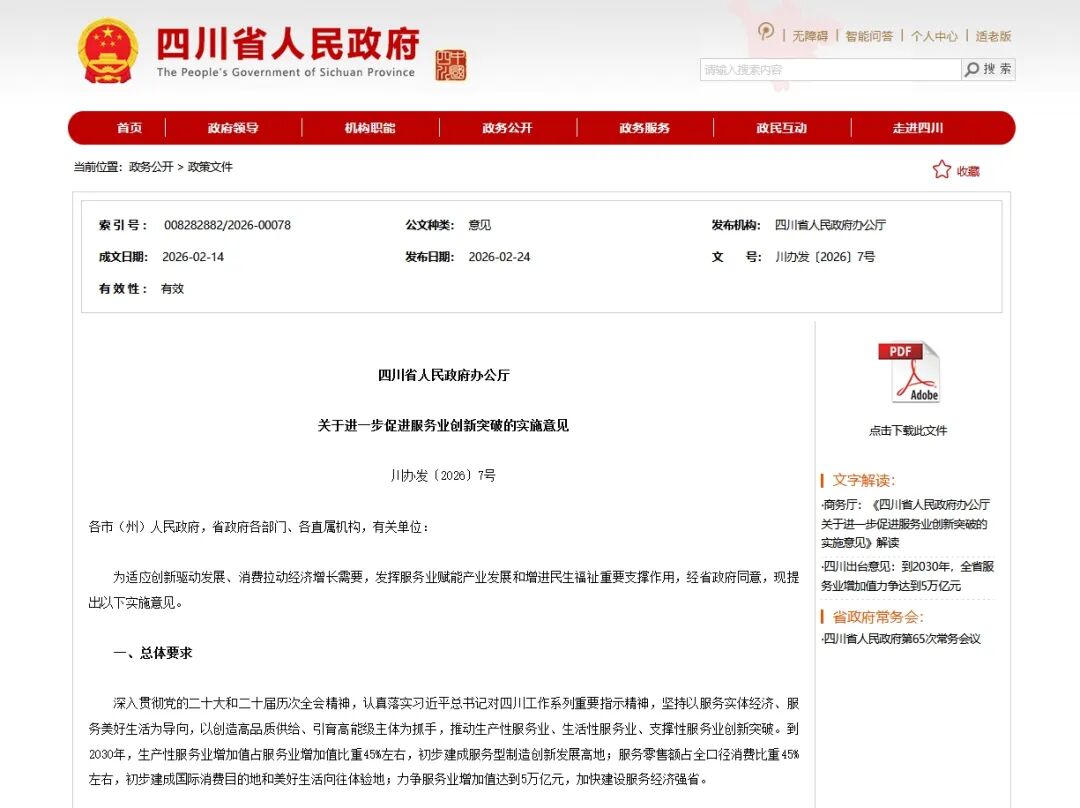Screen dimensions: 1080x808
Task: Expand the 政务服务 navigation menu
Action: pos(644,128)
